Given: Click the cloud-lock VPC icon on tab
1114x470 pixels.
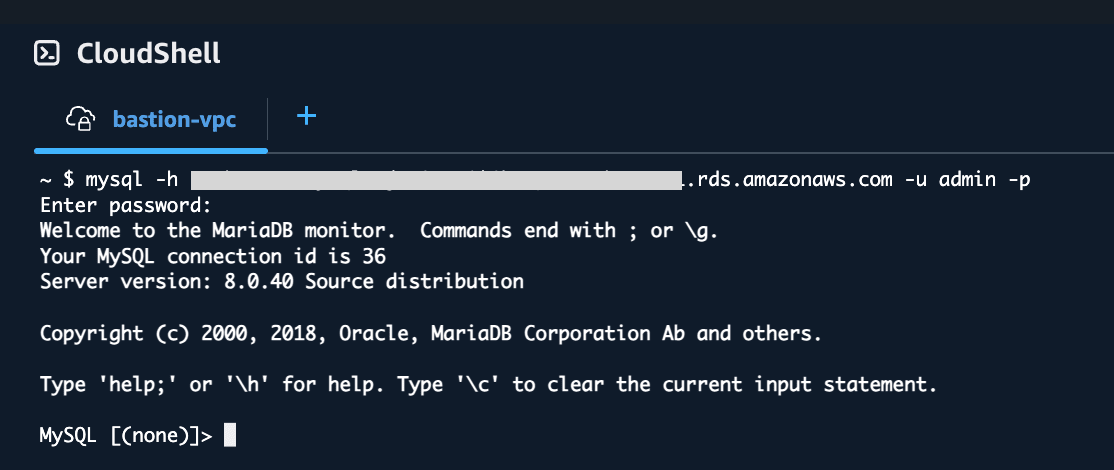Looking at the screenshot, I should point(81,119).
